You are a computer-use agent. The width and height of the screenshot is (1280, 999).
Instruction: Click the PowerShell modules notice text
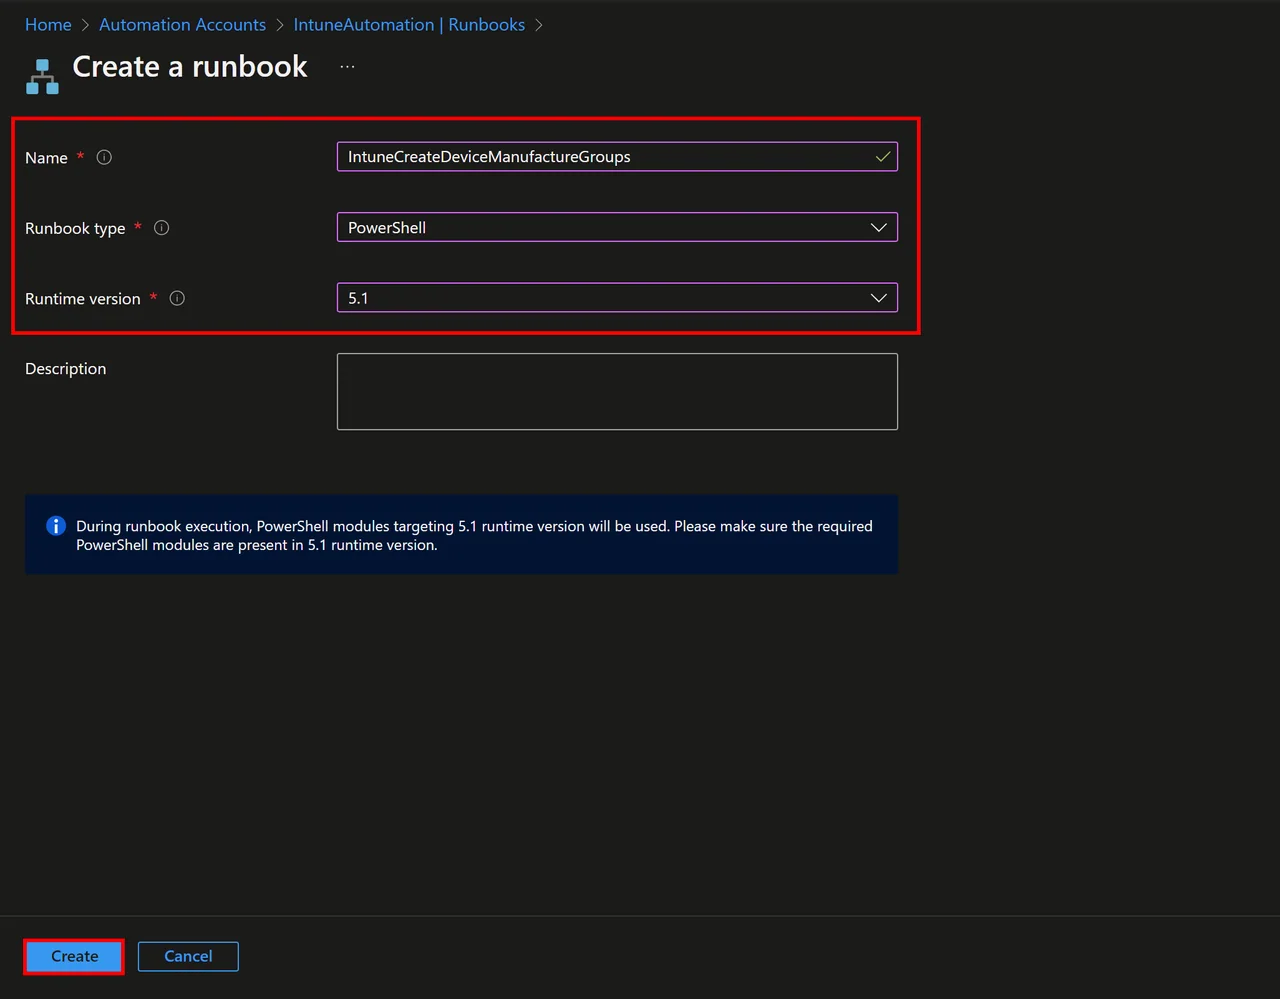point(474,535)
